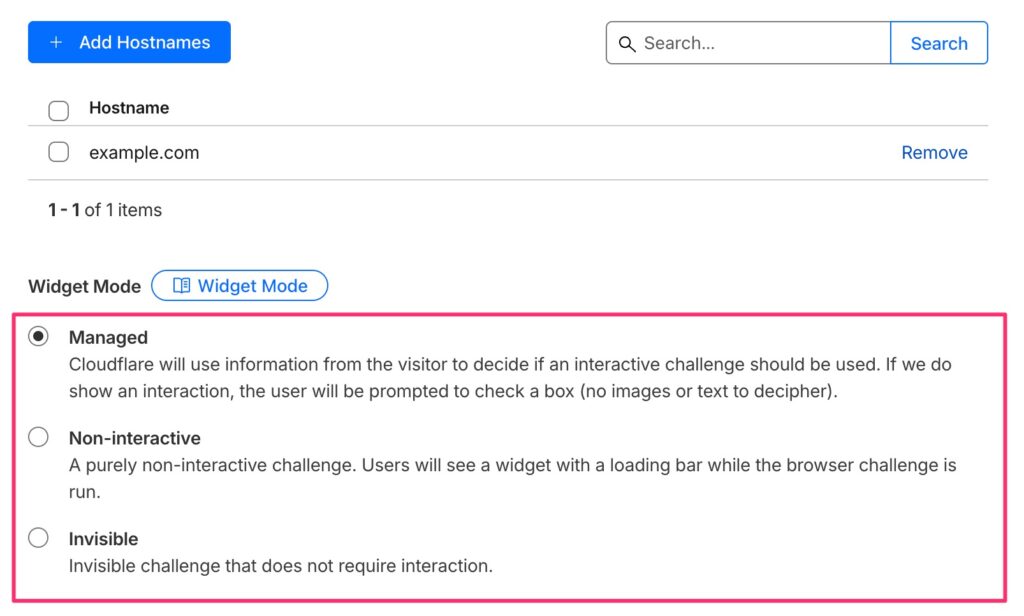
Task: Click the book icon in Widget Mode button
Action: click(x=181, y=286)
